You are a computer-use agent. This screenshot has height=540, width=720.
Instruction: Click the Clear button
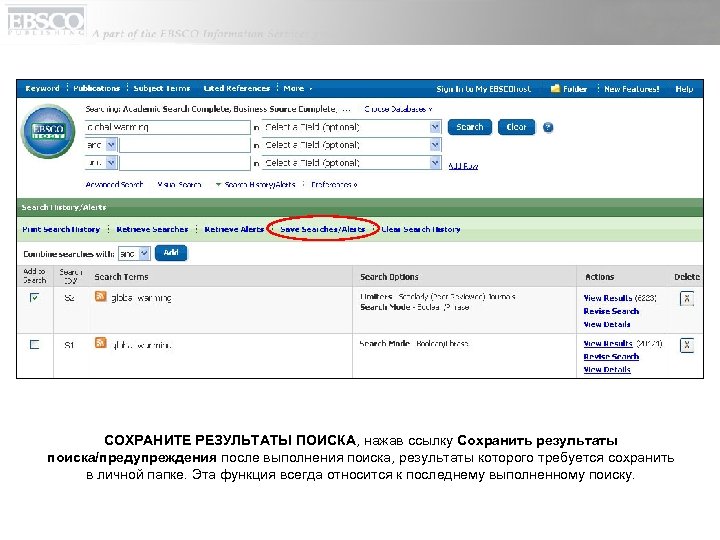click(x=516, y=127)
